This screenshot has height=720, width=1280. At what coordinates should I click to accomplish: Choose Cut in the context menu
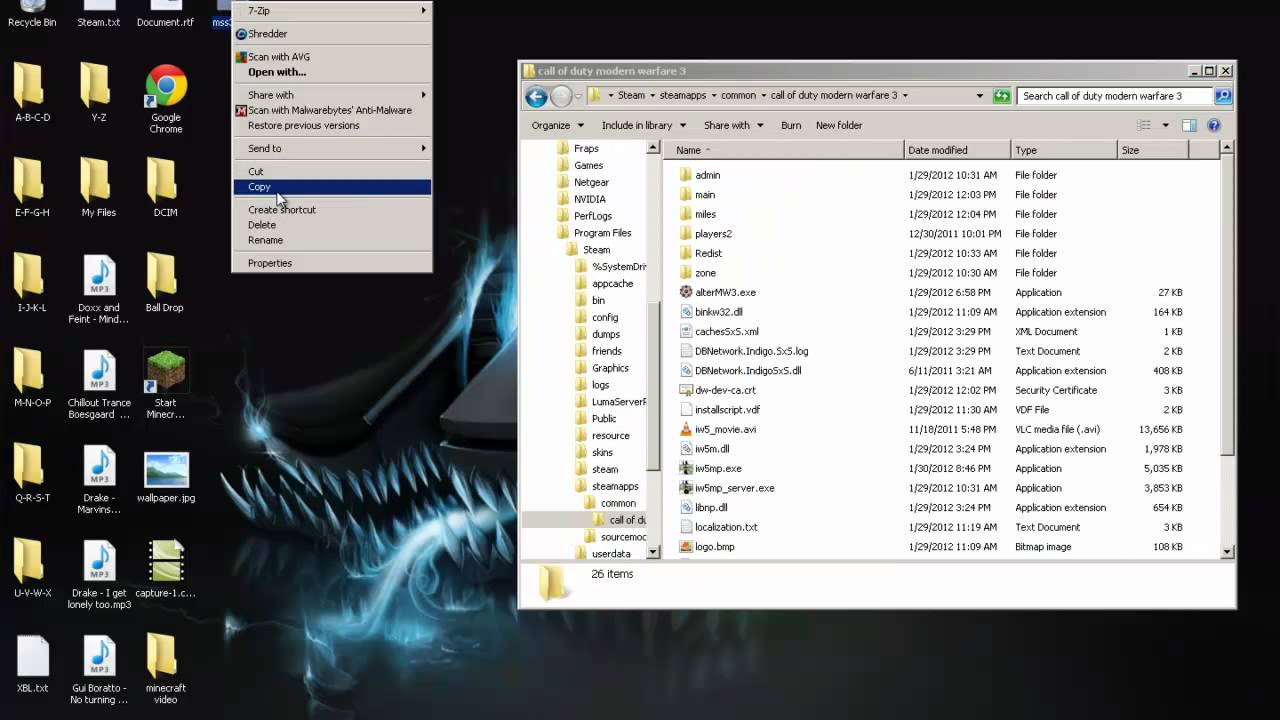pos(332,172)
